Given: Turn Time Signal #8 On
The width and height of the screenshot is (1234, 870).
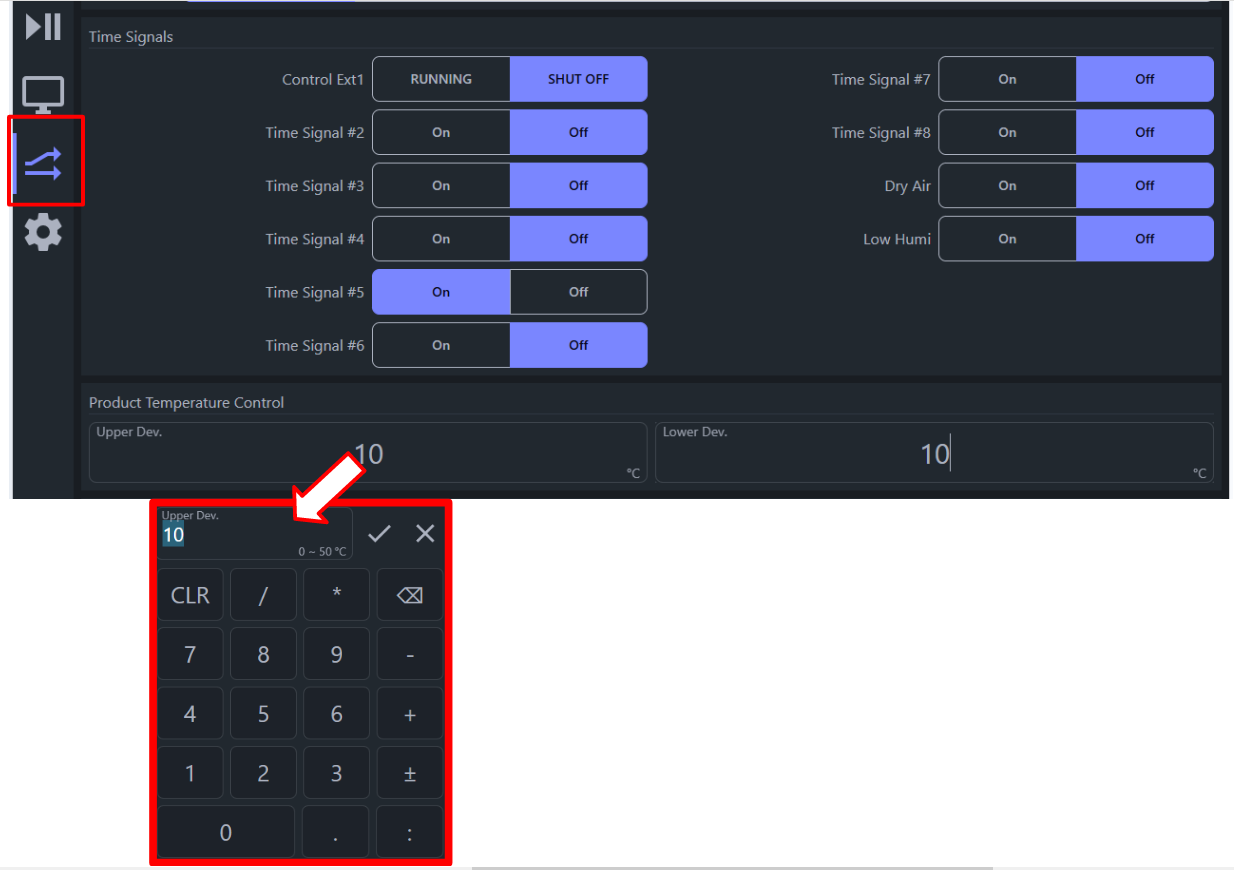Looking at the screenshot, I should tap(1007, 132).
